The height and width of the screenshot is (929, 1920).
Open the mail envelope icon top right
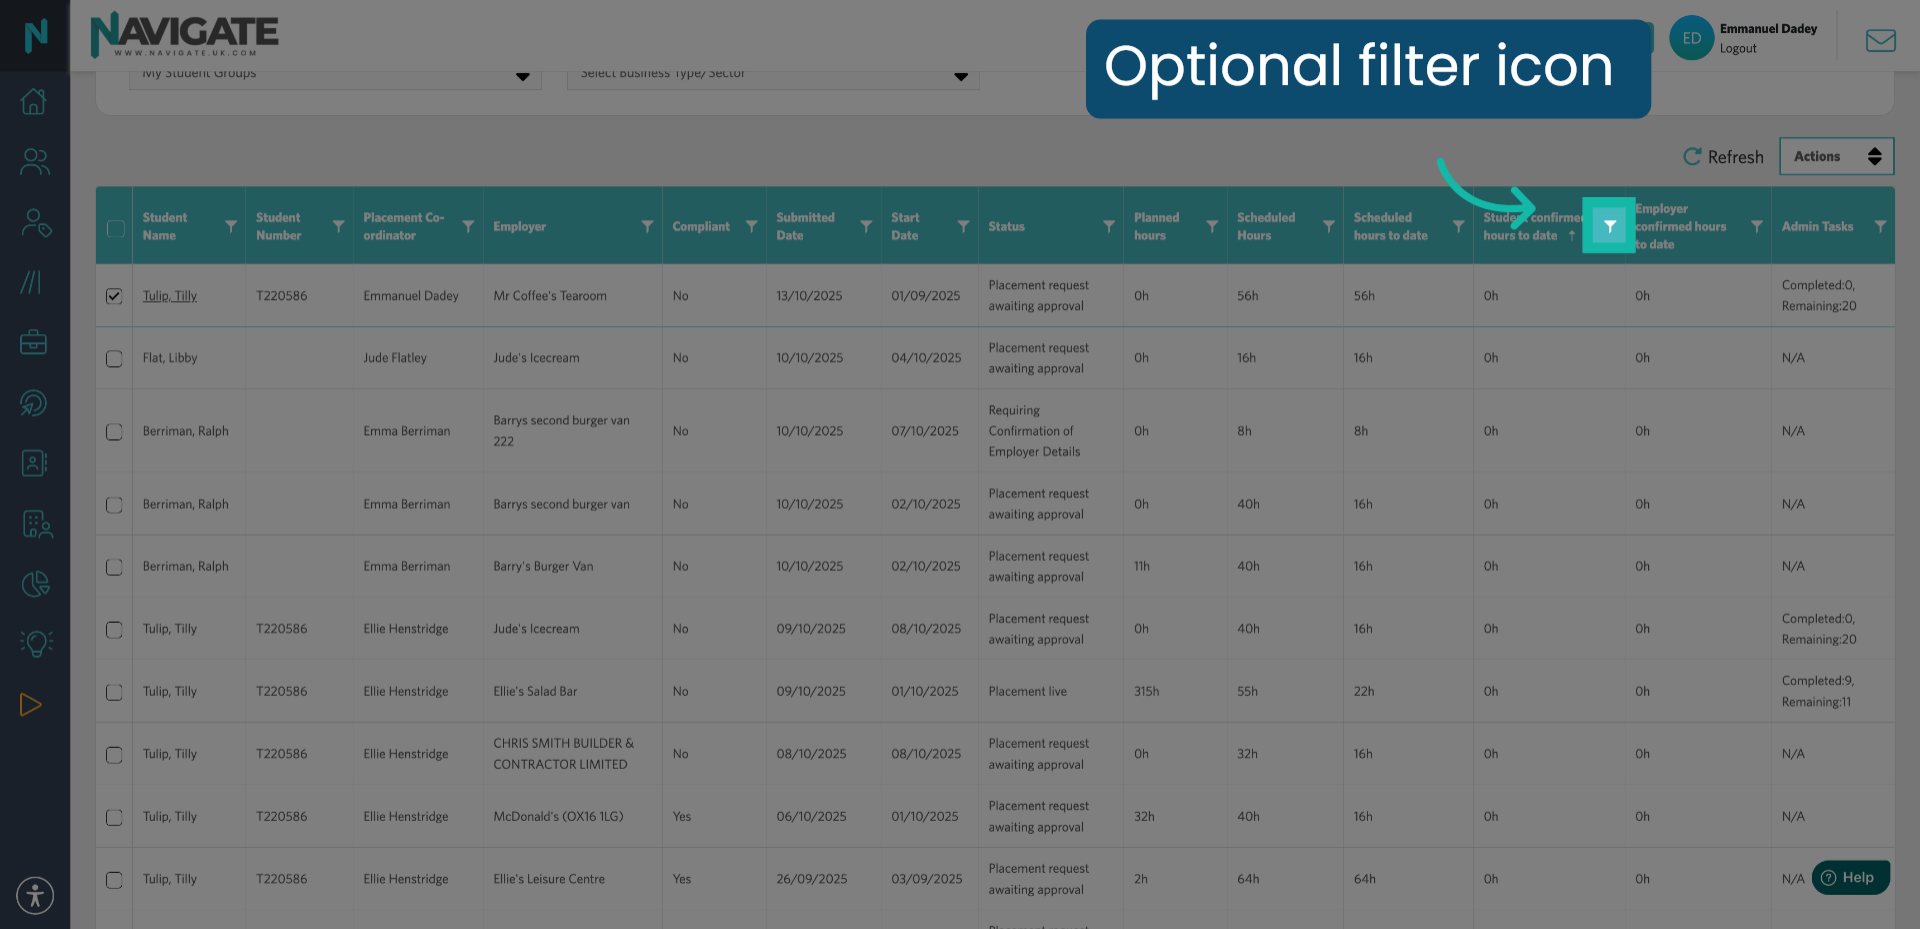click(x=1880, y=40)
